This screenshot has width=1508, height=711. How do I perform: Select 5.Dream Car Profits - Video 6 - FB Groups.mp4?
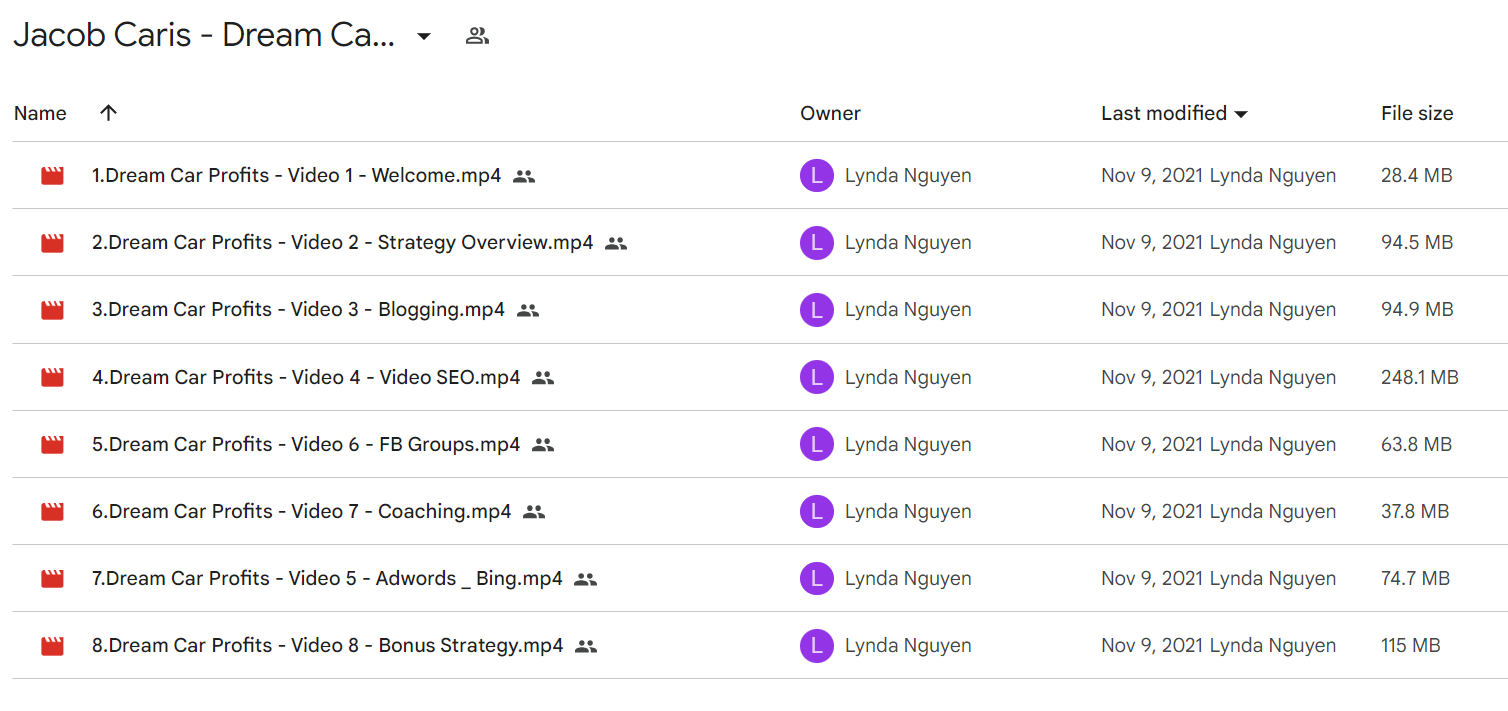click(306, 444)
